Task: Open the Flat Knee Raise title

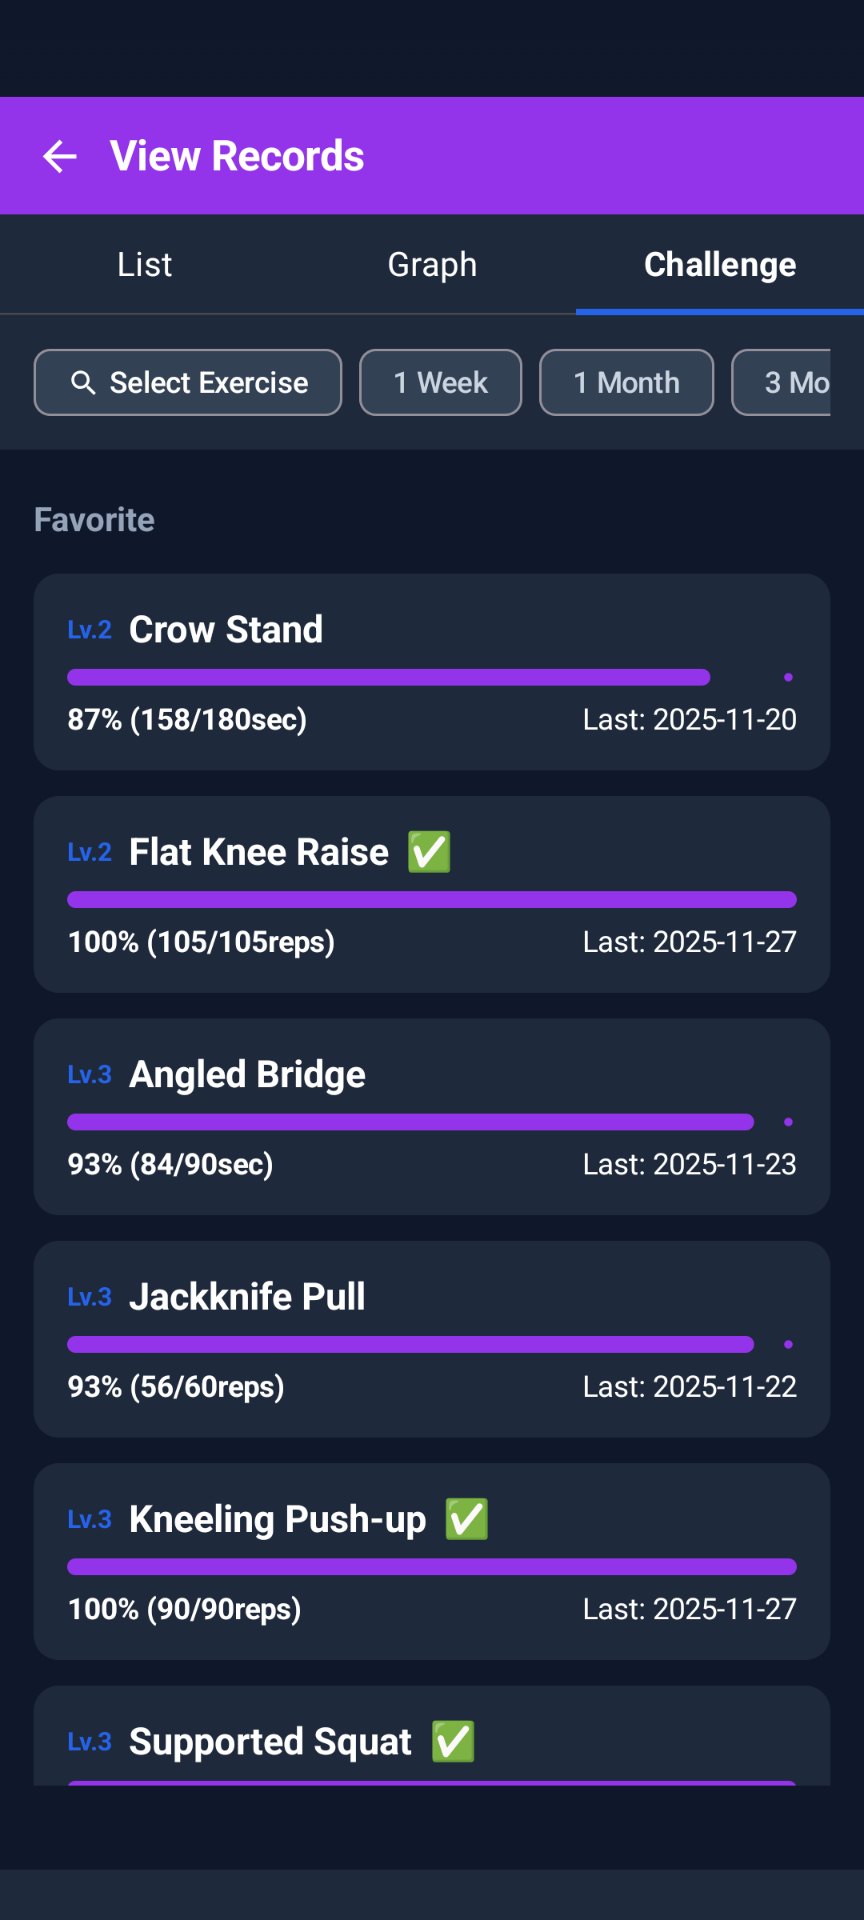Action: 258,852
